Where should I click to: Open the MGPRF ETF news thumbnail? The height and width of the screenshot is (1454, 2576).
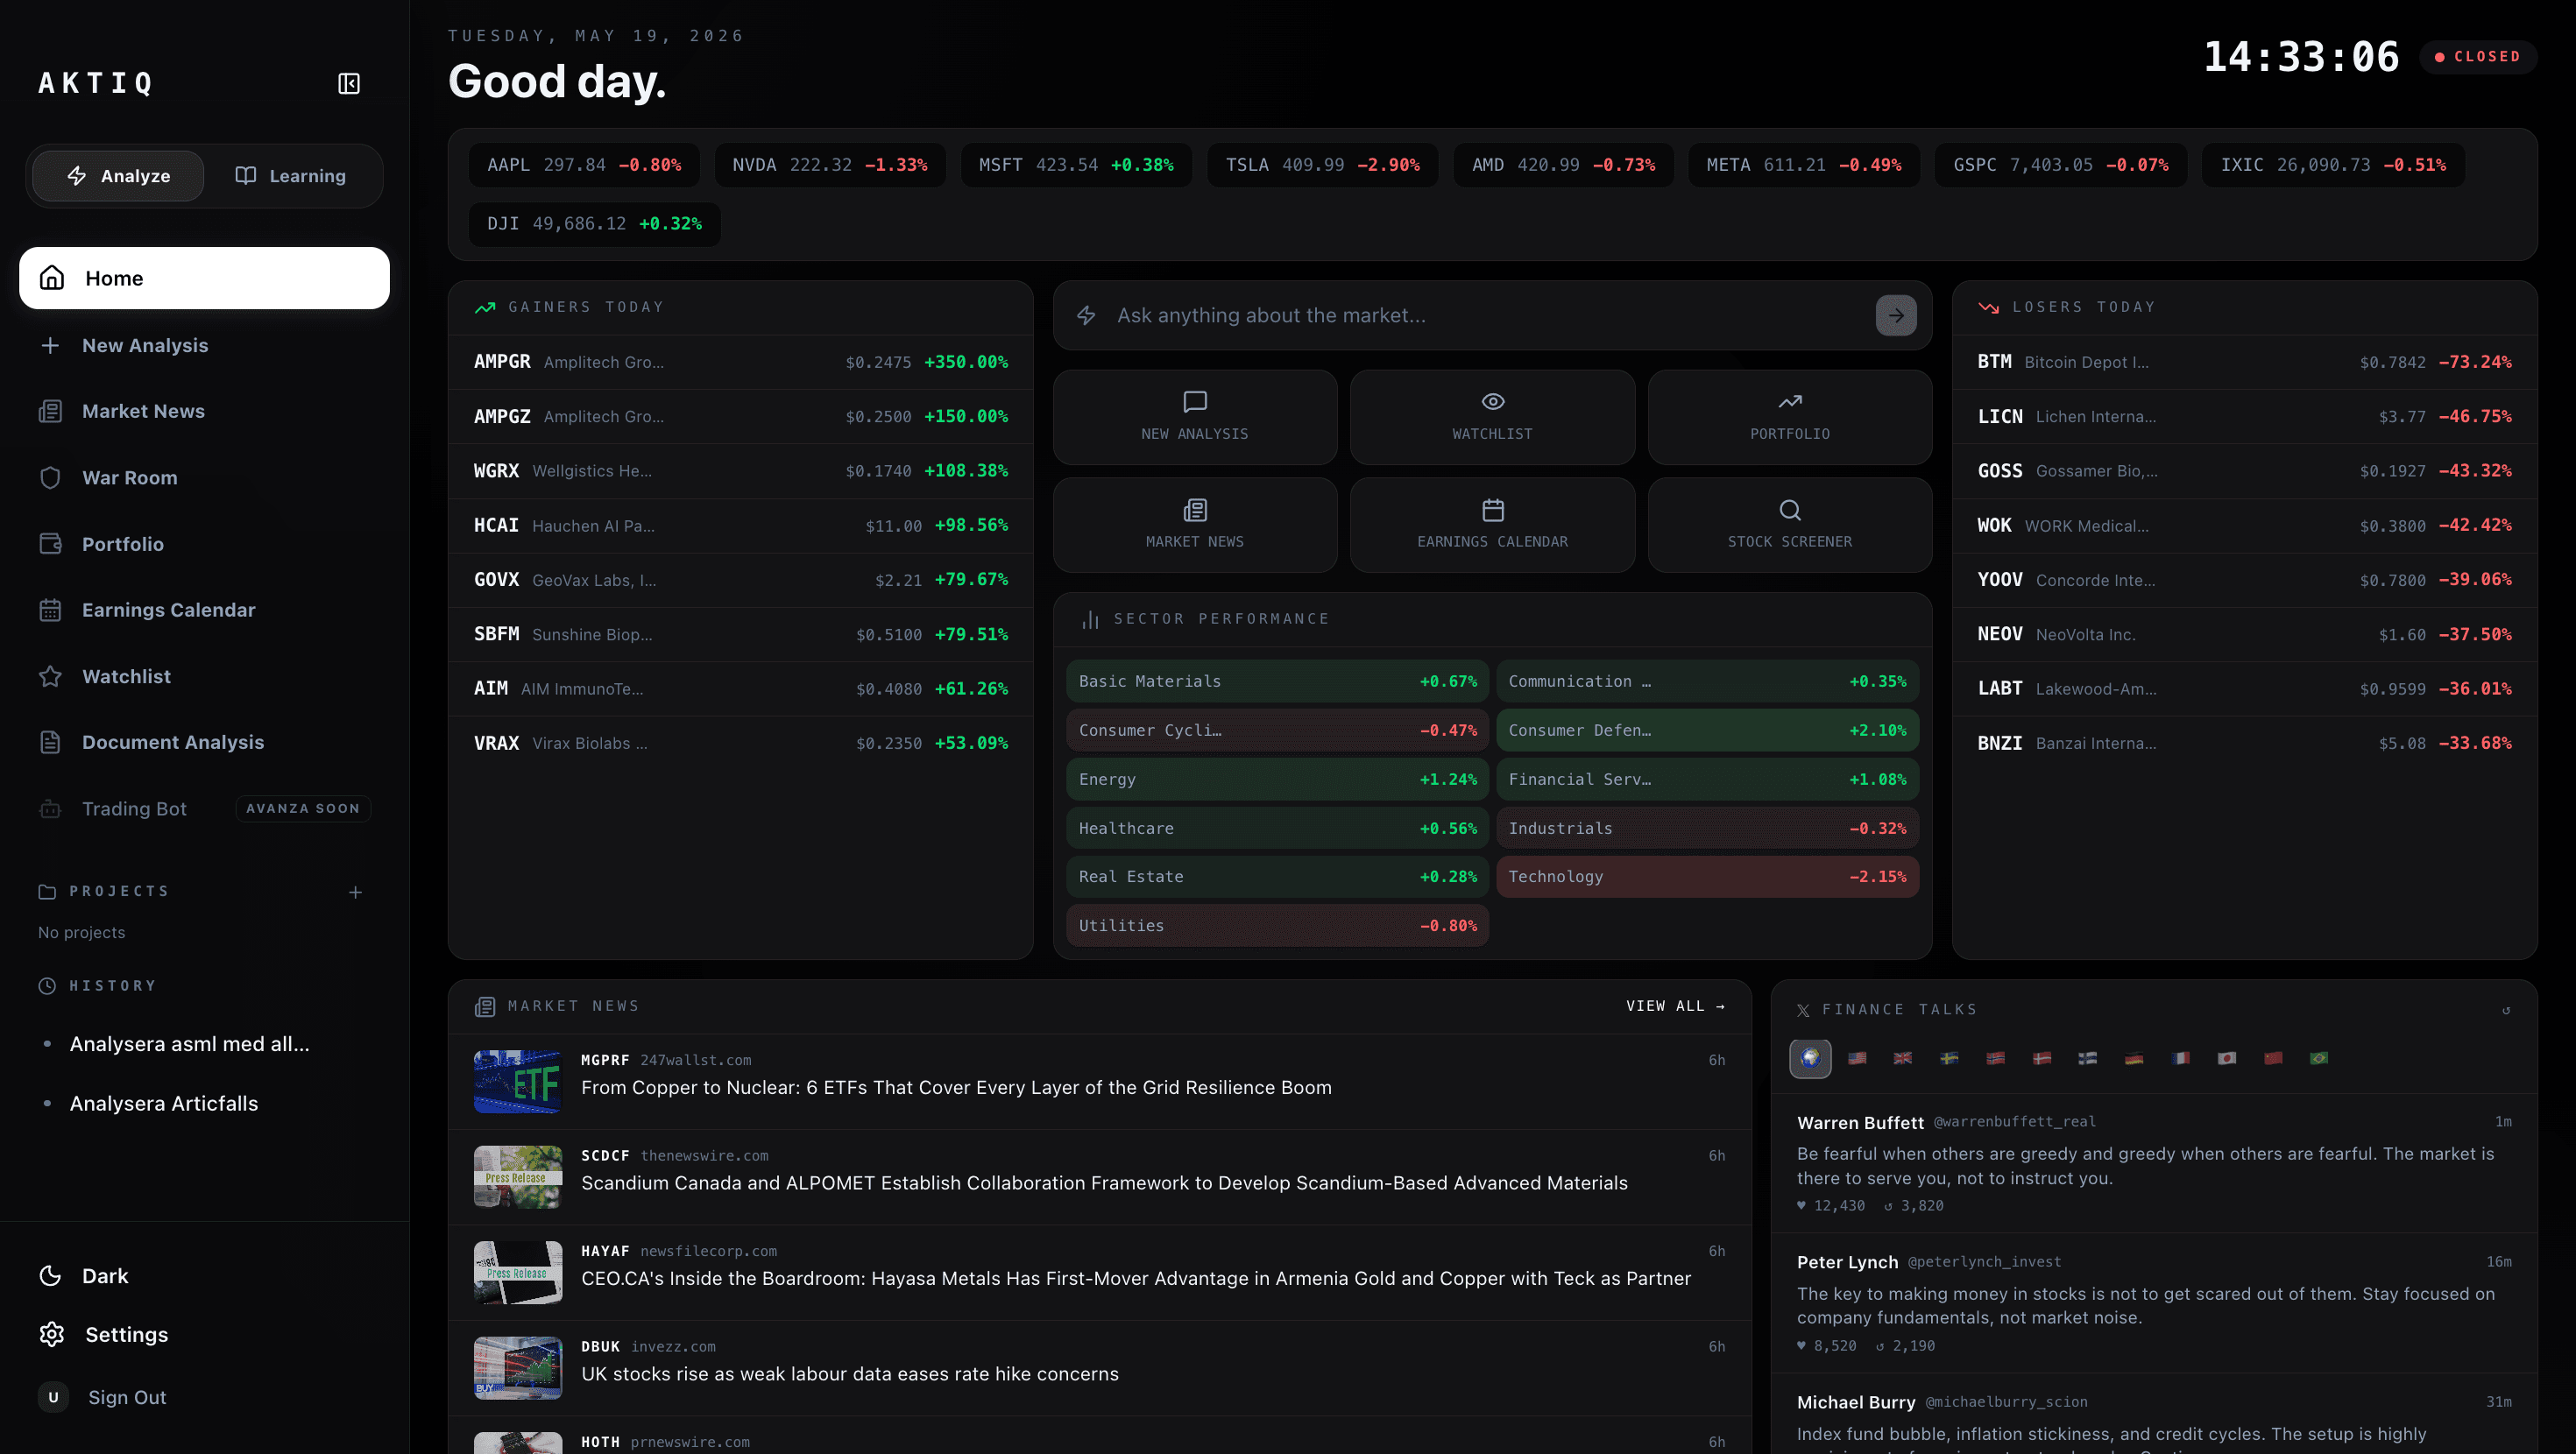coord(518,1082)
